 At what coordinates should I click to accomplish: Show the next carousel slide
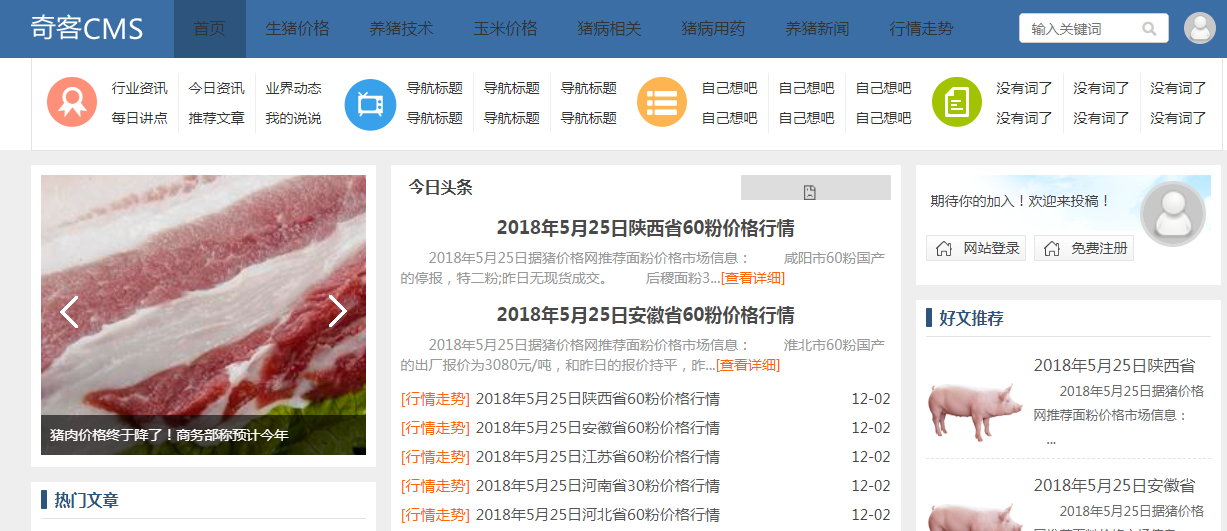coord(338,312)
